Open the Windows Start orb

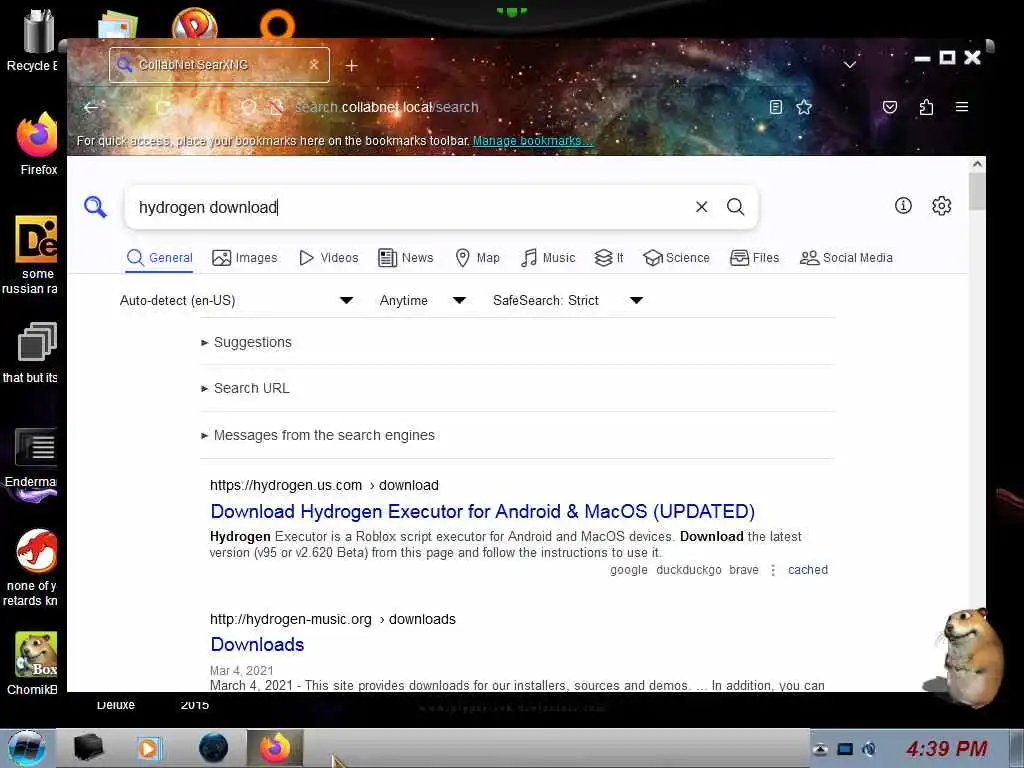(26, 748)
